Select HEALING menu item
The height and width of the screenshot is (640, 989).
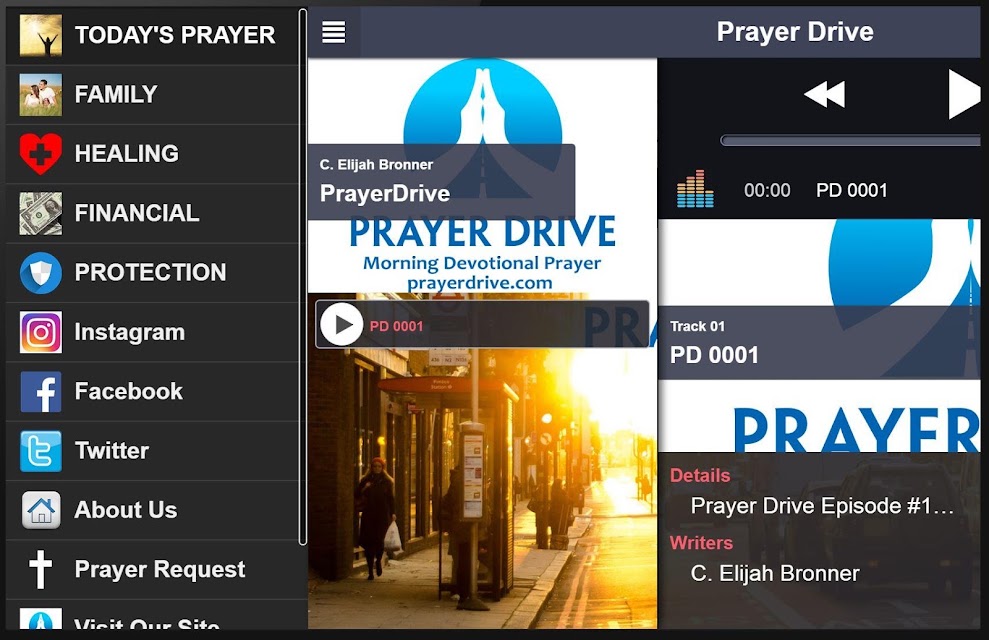click(x=152, y=154)
